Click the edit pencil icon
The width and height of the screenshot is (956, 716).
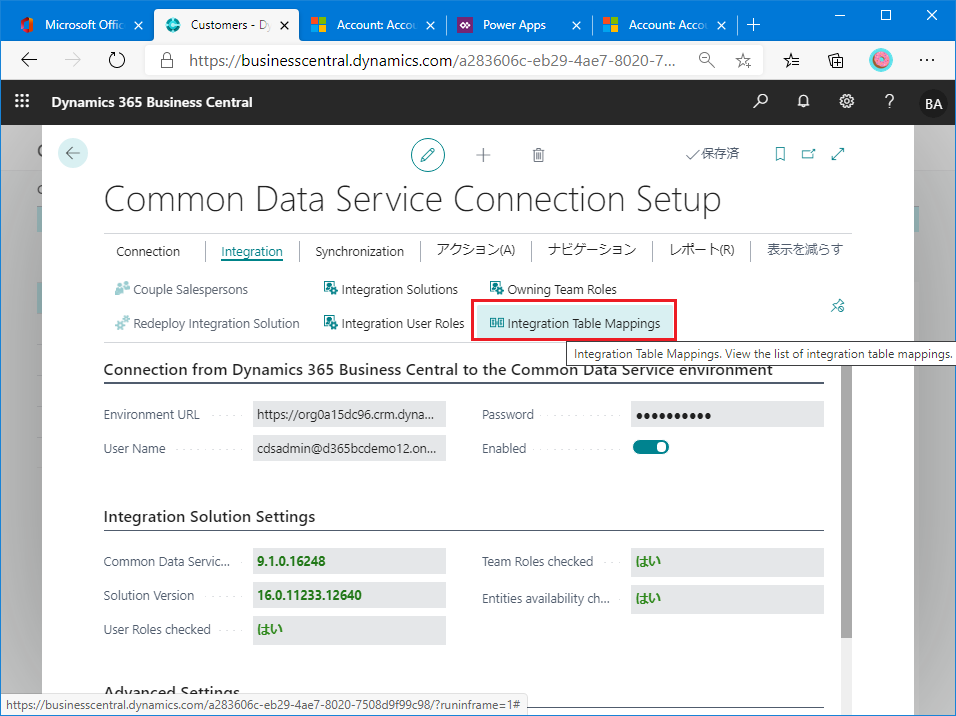(x=427, y=155)
